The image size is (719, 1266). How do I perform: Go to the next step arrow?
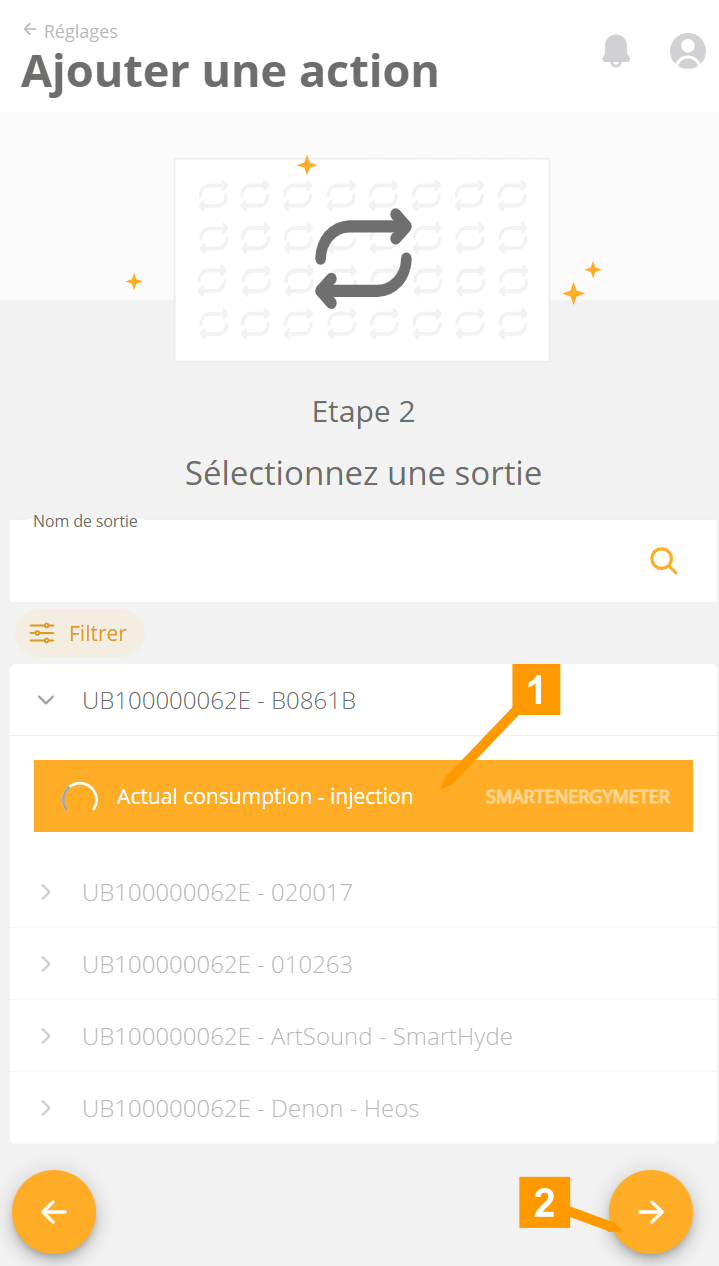pyautogui.click(x=651, y=1212)
